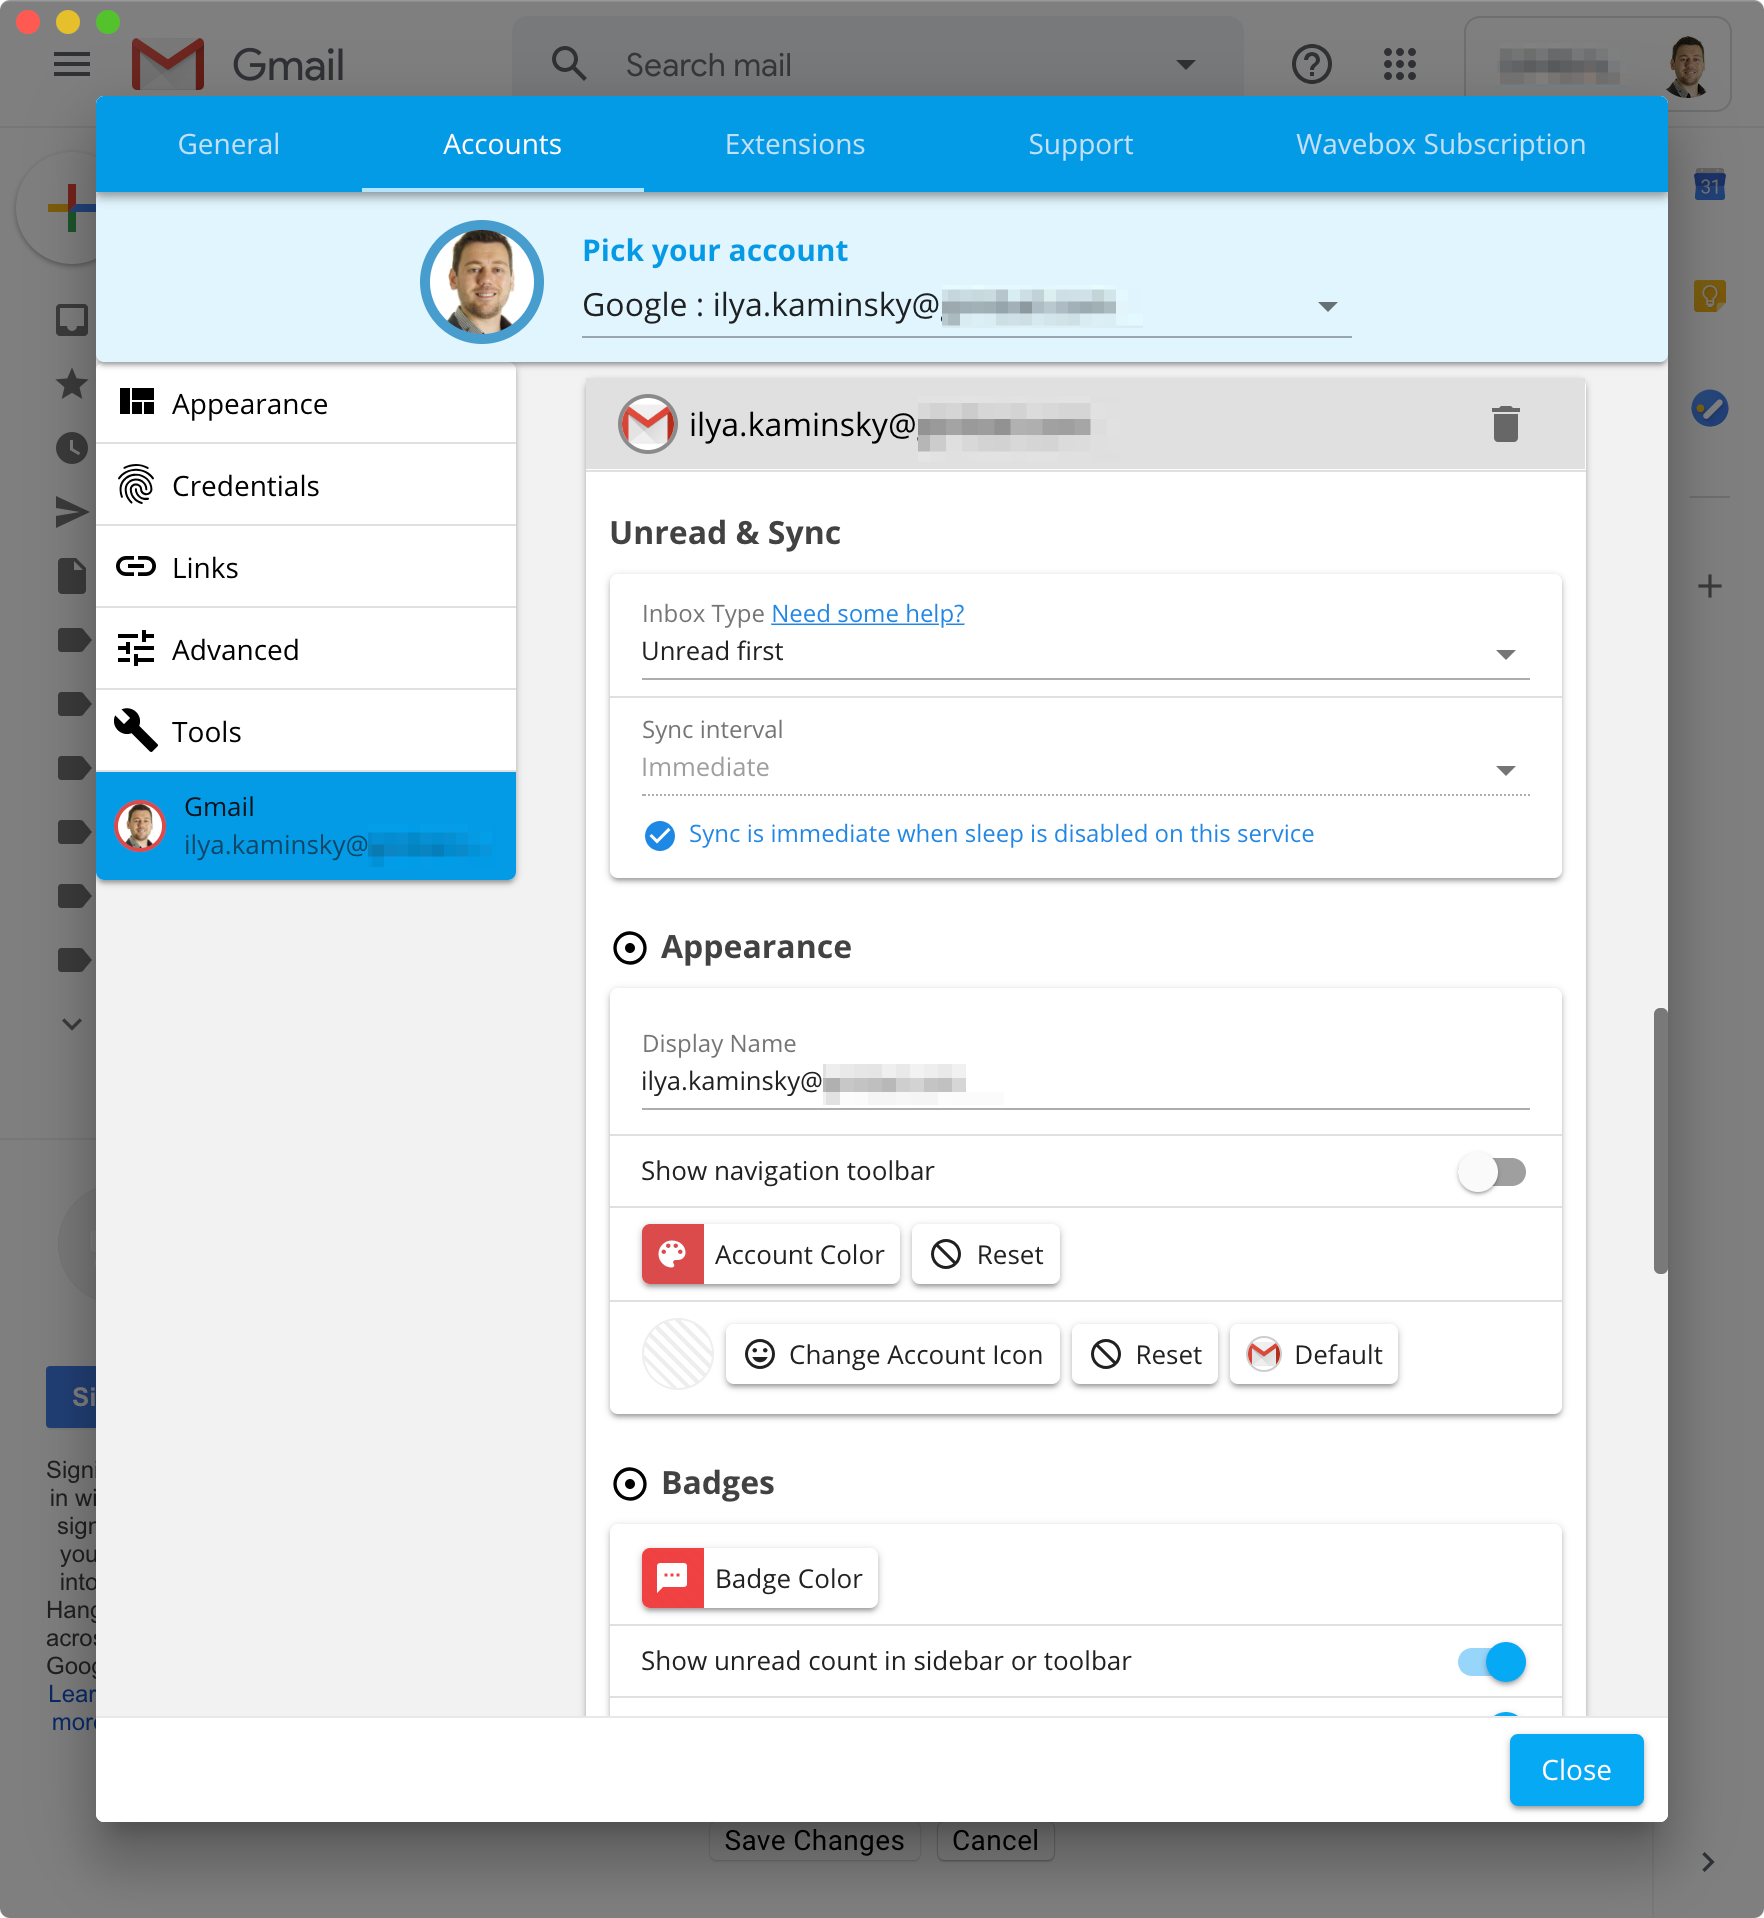The width and height of the screenshot is (1764, 1918).
Task: Restore the Default Gmail account icon
Action: click(1313, 1354)
